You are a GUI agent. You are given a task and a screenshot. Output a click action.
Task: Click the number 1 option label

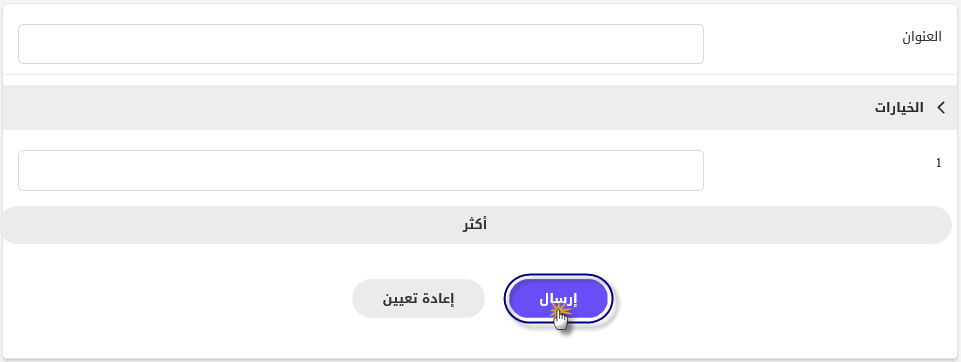[938, 163]
